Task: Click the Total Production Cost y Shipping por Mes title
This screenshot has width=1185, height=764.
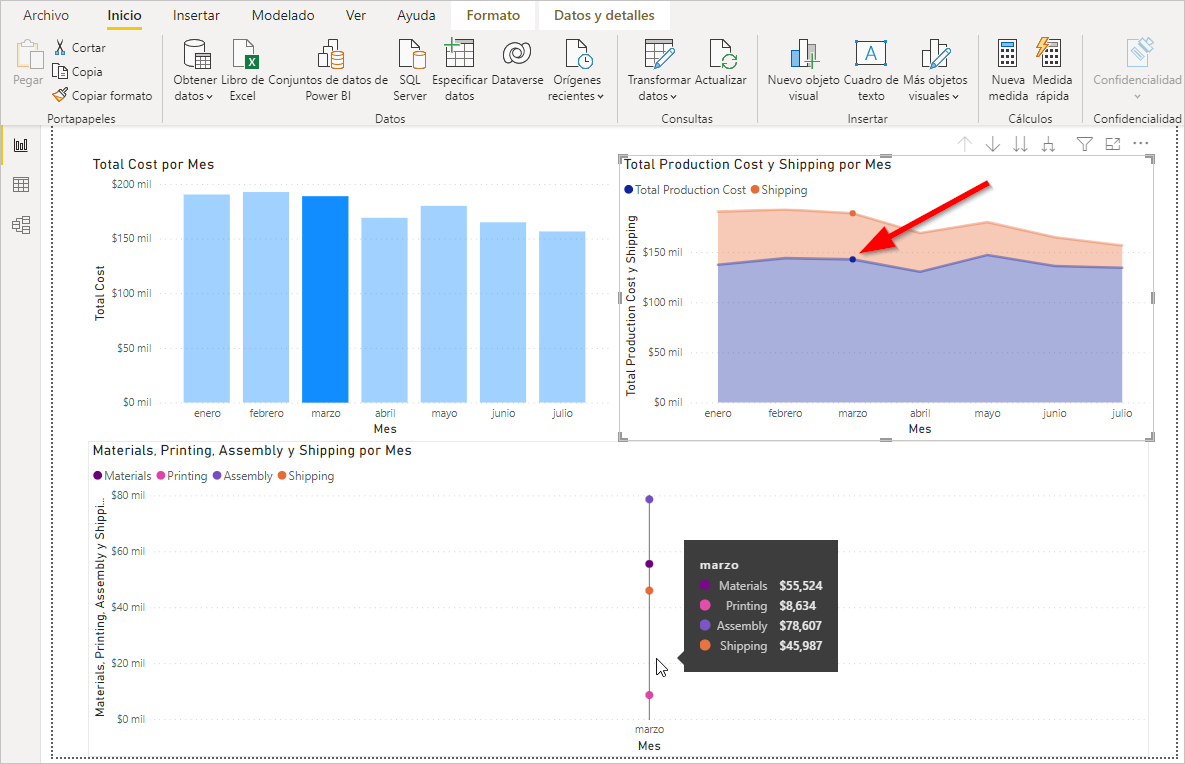Action: [757, 164]
